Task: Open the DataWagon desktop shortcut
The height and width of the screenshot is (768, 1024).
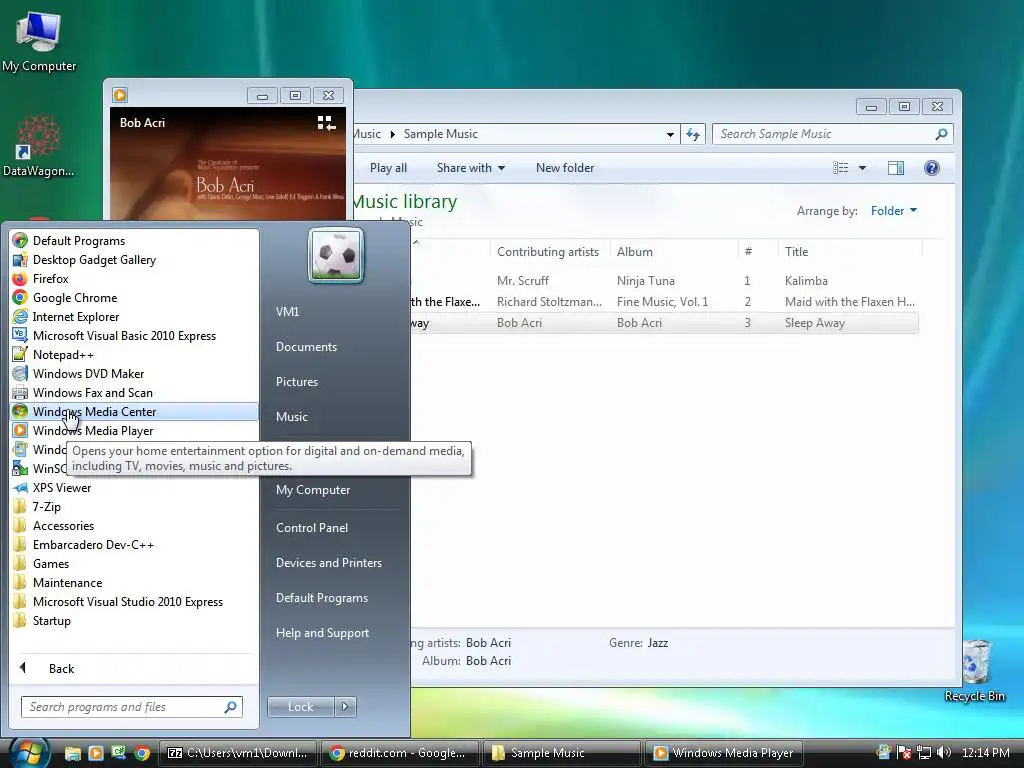Action: [38, 146]
